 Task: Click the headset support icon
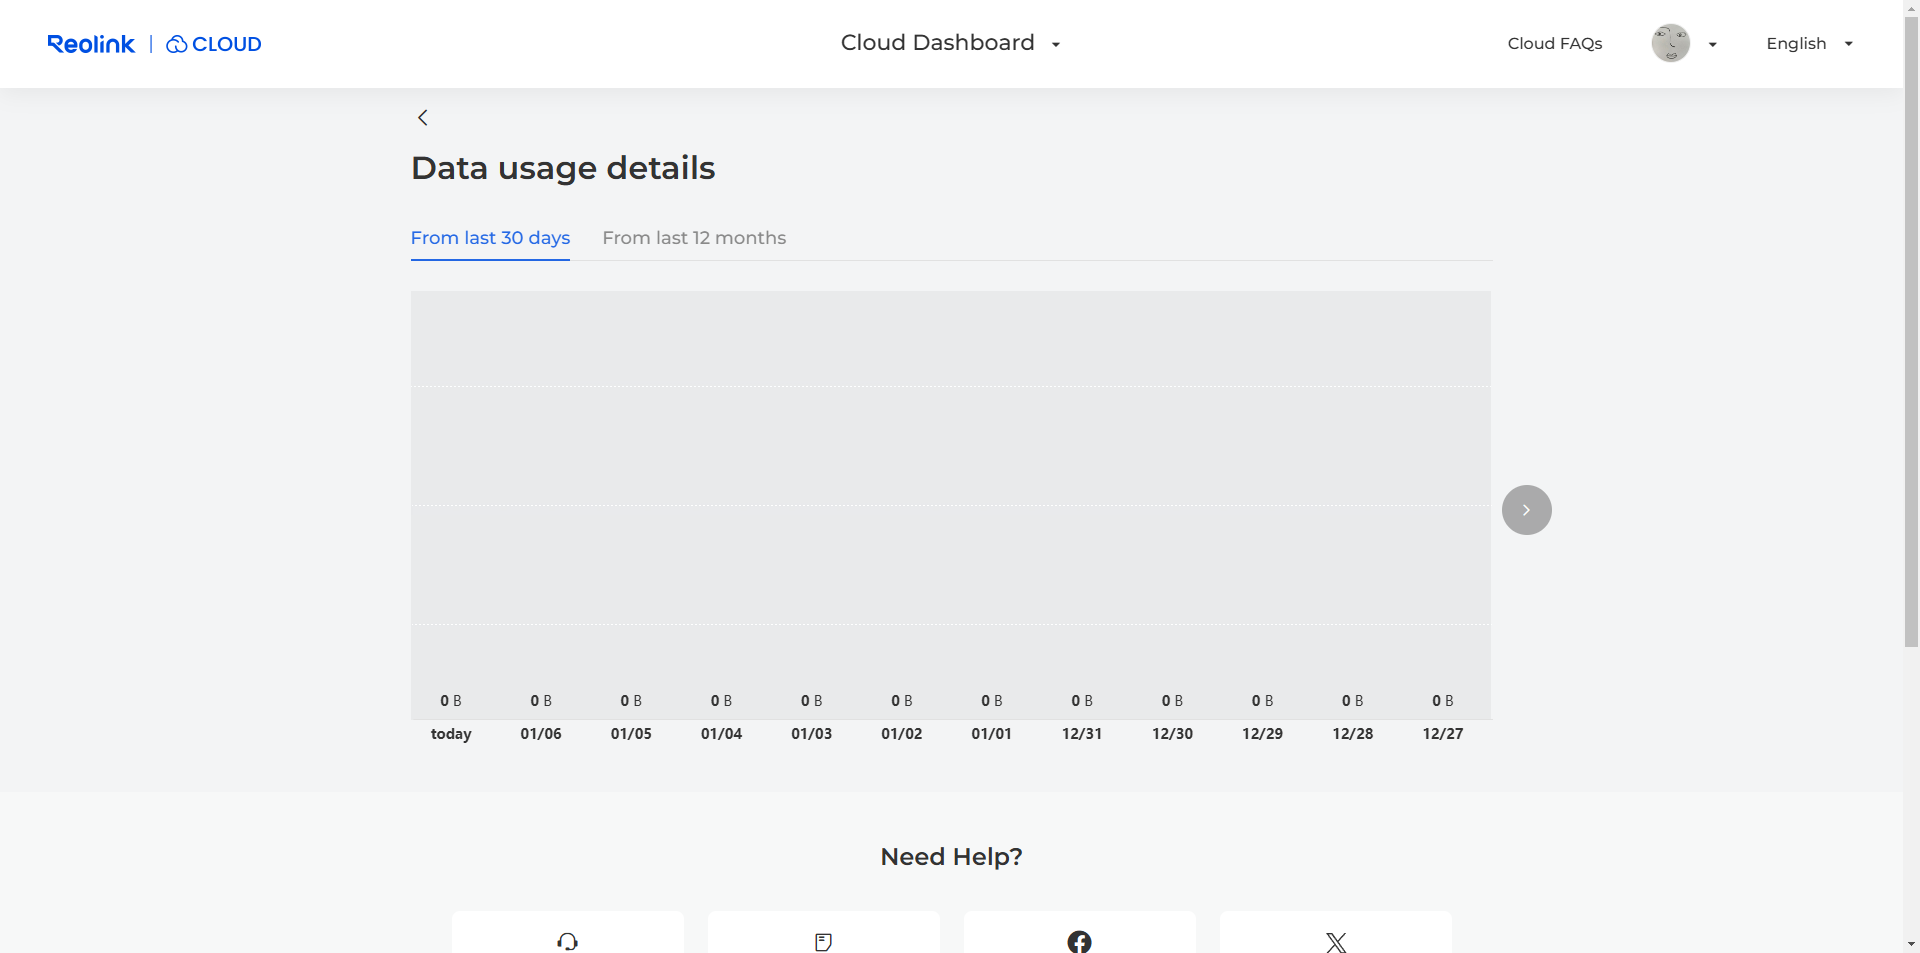coord(568,941)
